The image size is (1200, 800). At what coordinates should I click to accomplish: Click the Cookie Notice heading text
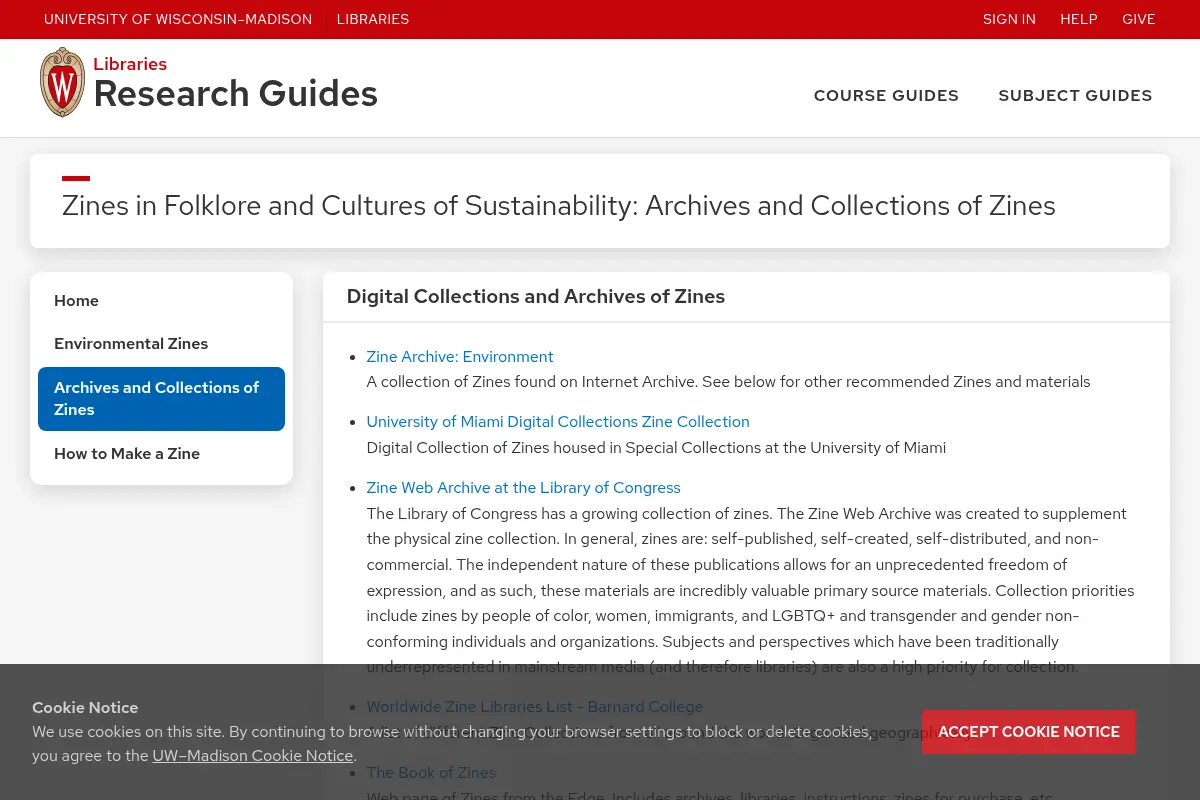click(85, 708)
